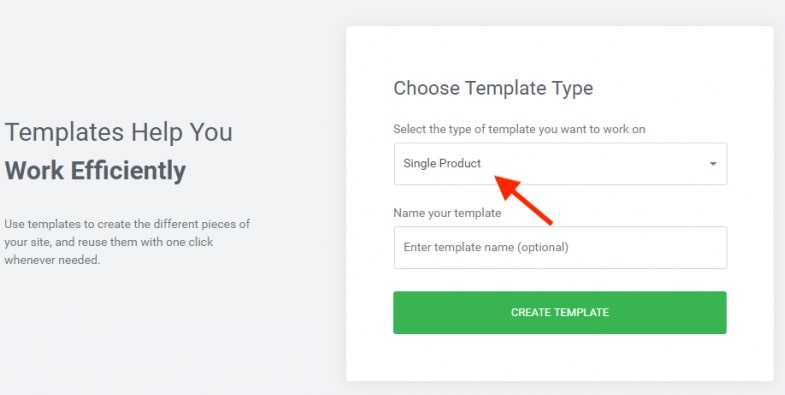Click the 'Select the type of template' label
The width and height of the screenshot is (785, 395).
pos(519,129)
